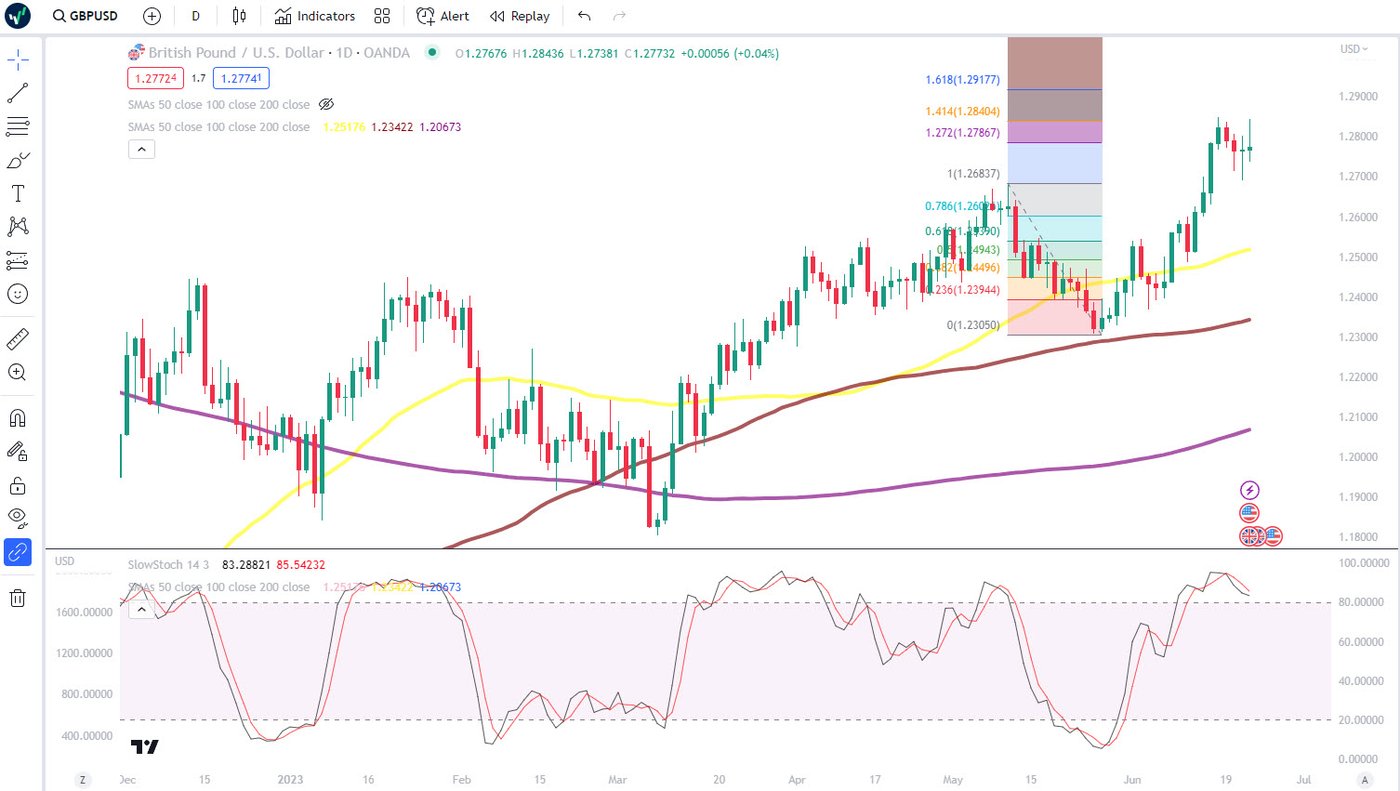Open candlestick chart type selector

[238, 16]
